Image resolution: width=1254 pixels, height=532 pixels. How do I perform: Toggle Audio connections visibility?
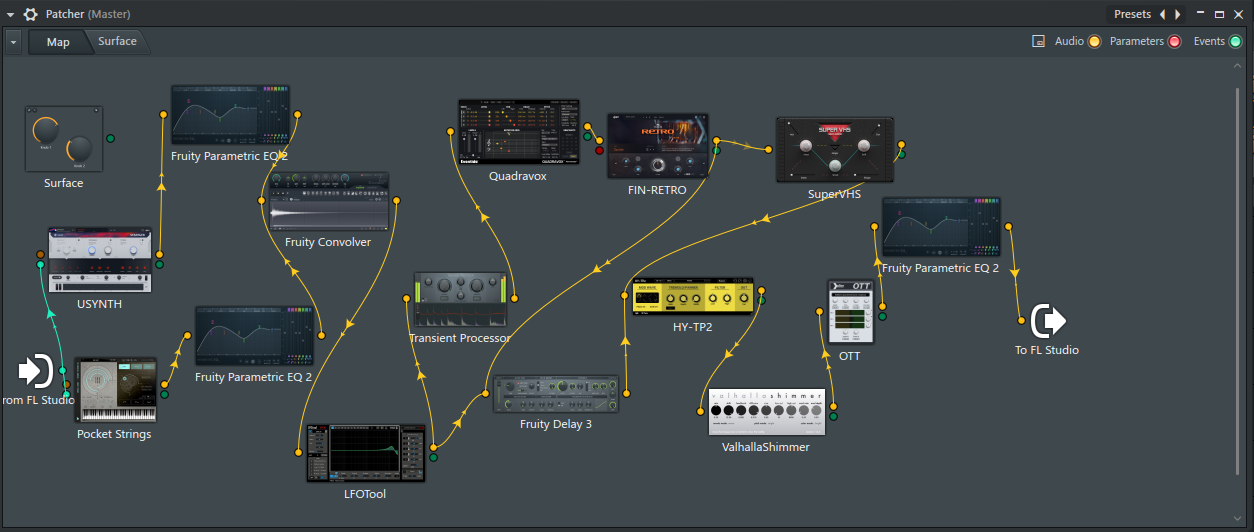point(1094,42)
